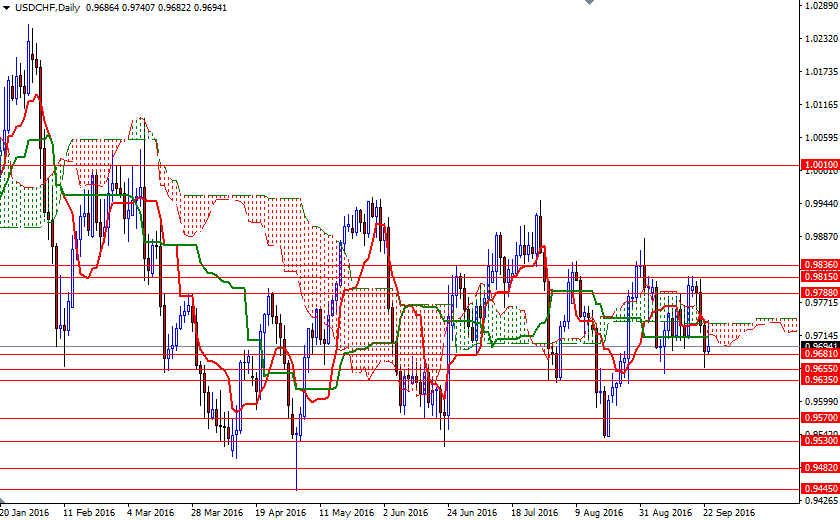Click the 20 Jan 2016 date label
This screenshot has height=520, width=840.
25,513
